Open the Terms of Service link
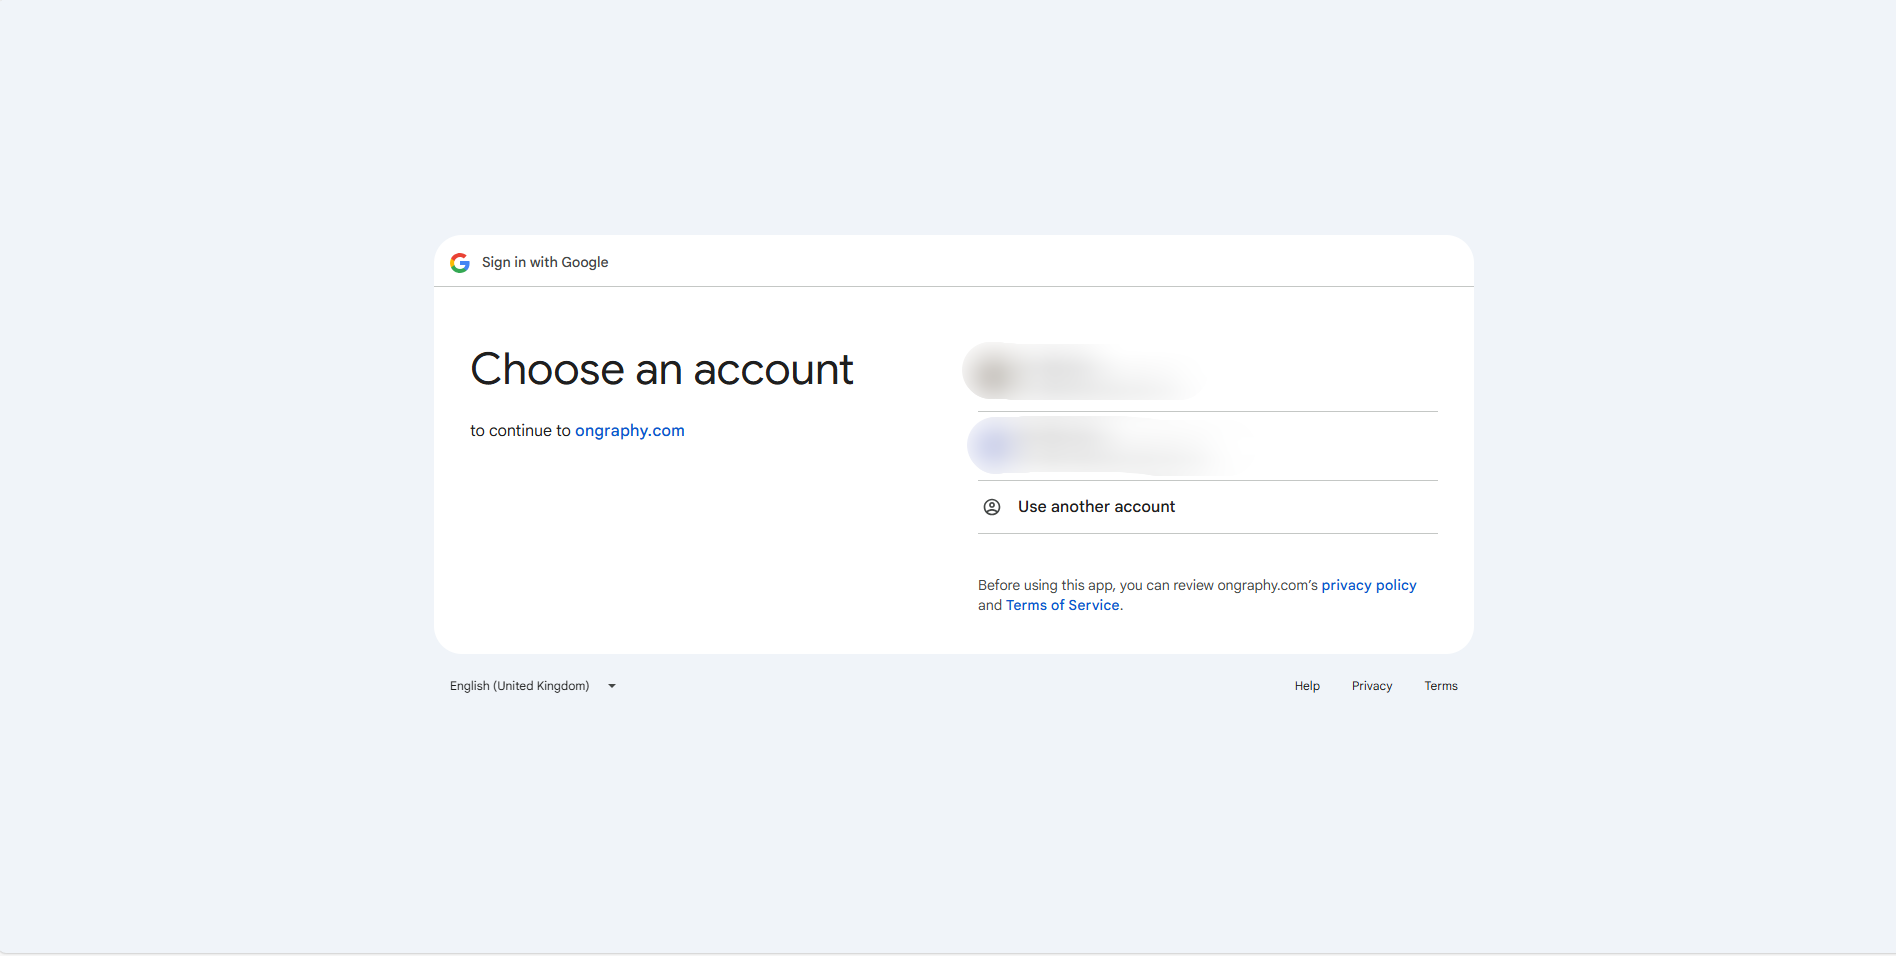Viewport: 1896px width, 956px height. [1062, 605]
